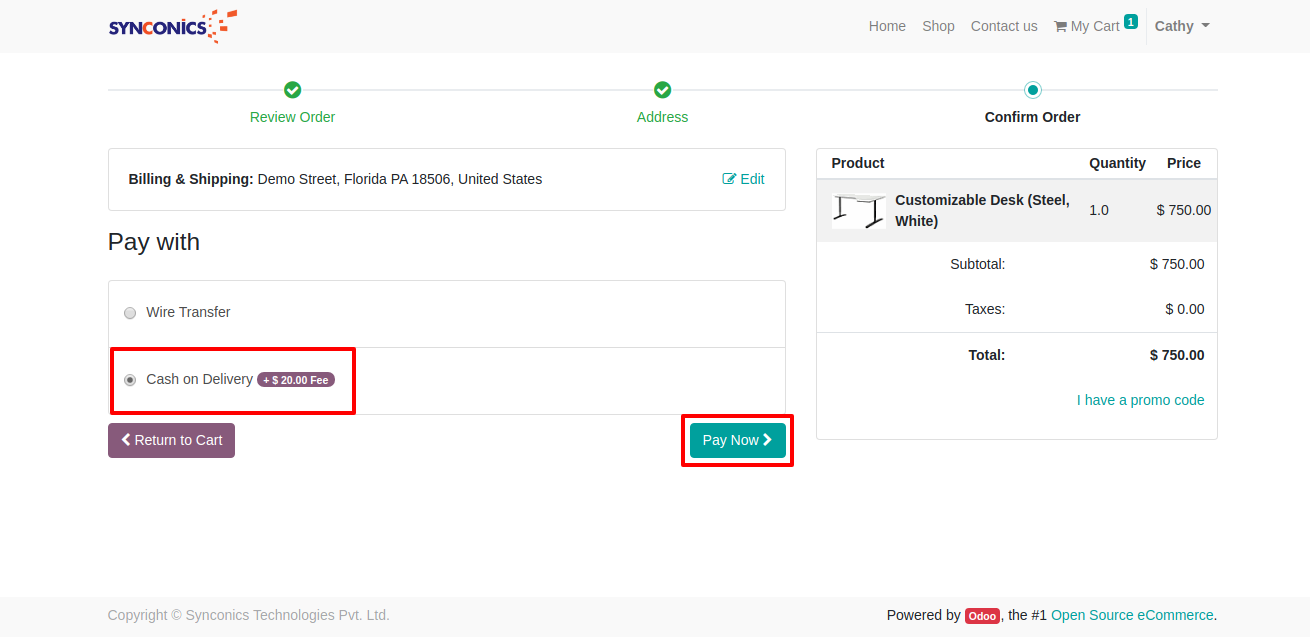This screenshot has height=637, width=1310.
Task: Open the Open Source eCommerce link
Action: (1131, 615)
